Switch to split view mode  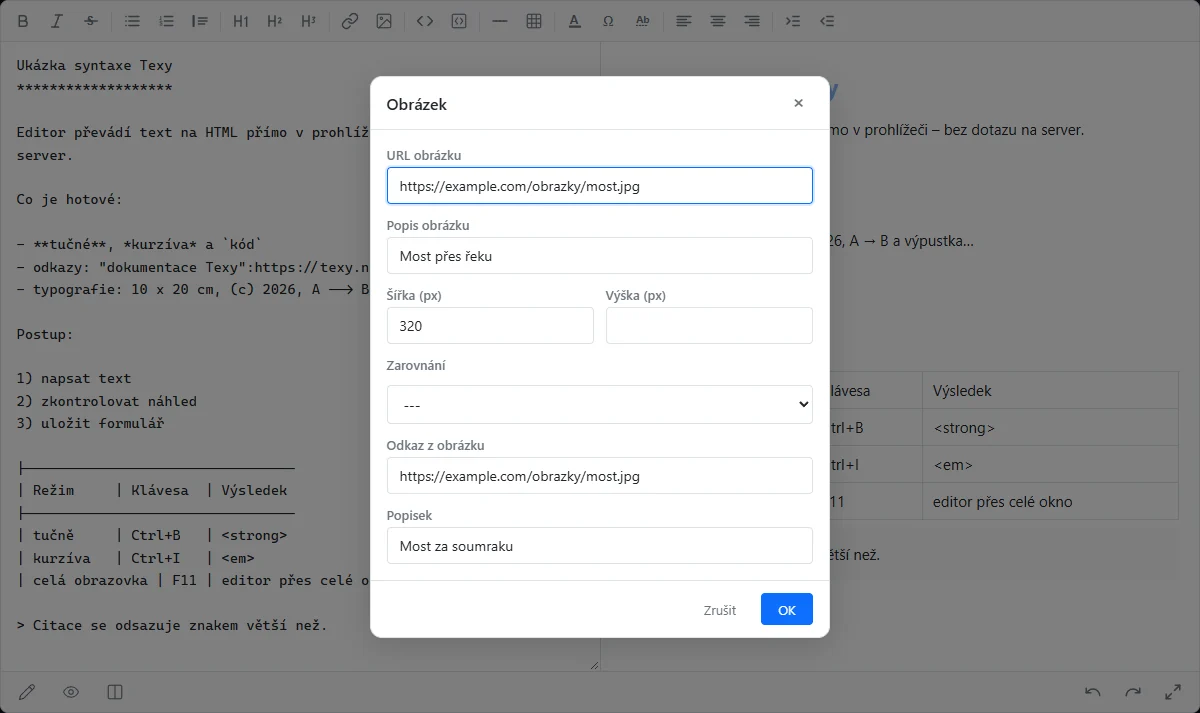click(x=115, y=692)
